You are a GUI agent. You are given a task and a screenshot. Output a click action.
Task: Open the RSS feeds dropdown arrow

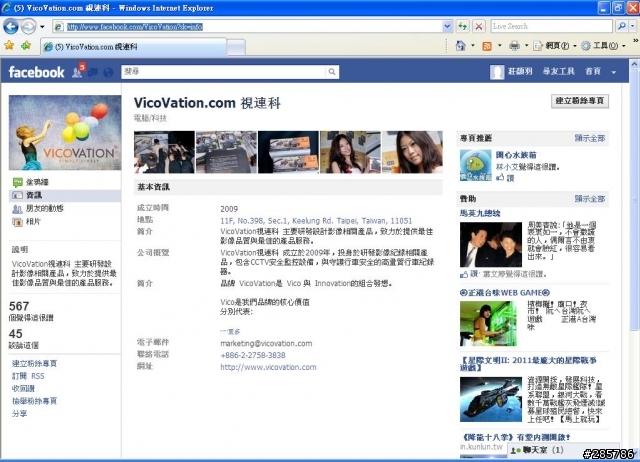pos(500,46)
